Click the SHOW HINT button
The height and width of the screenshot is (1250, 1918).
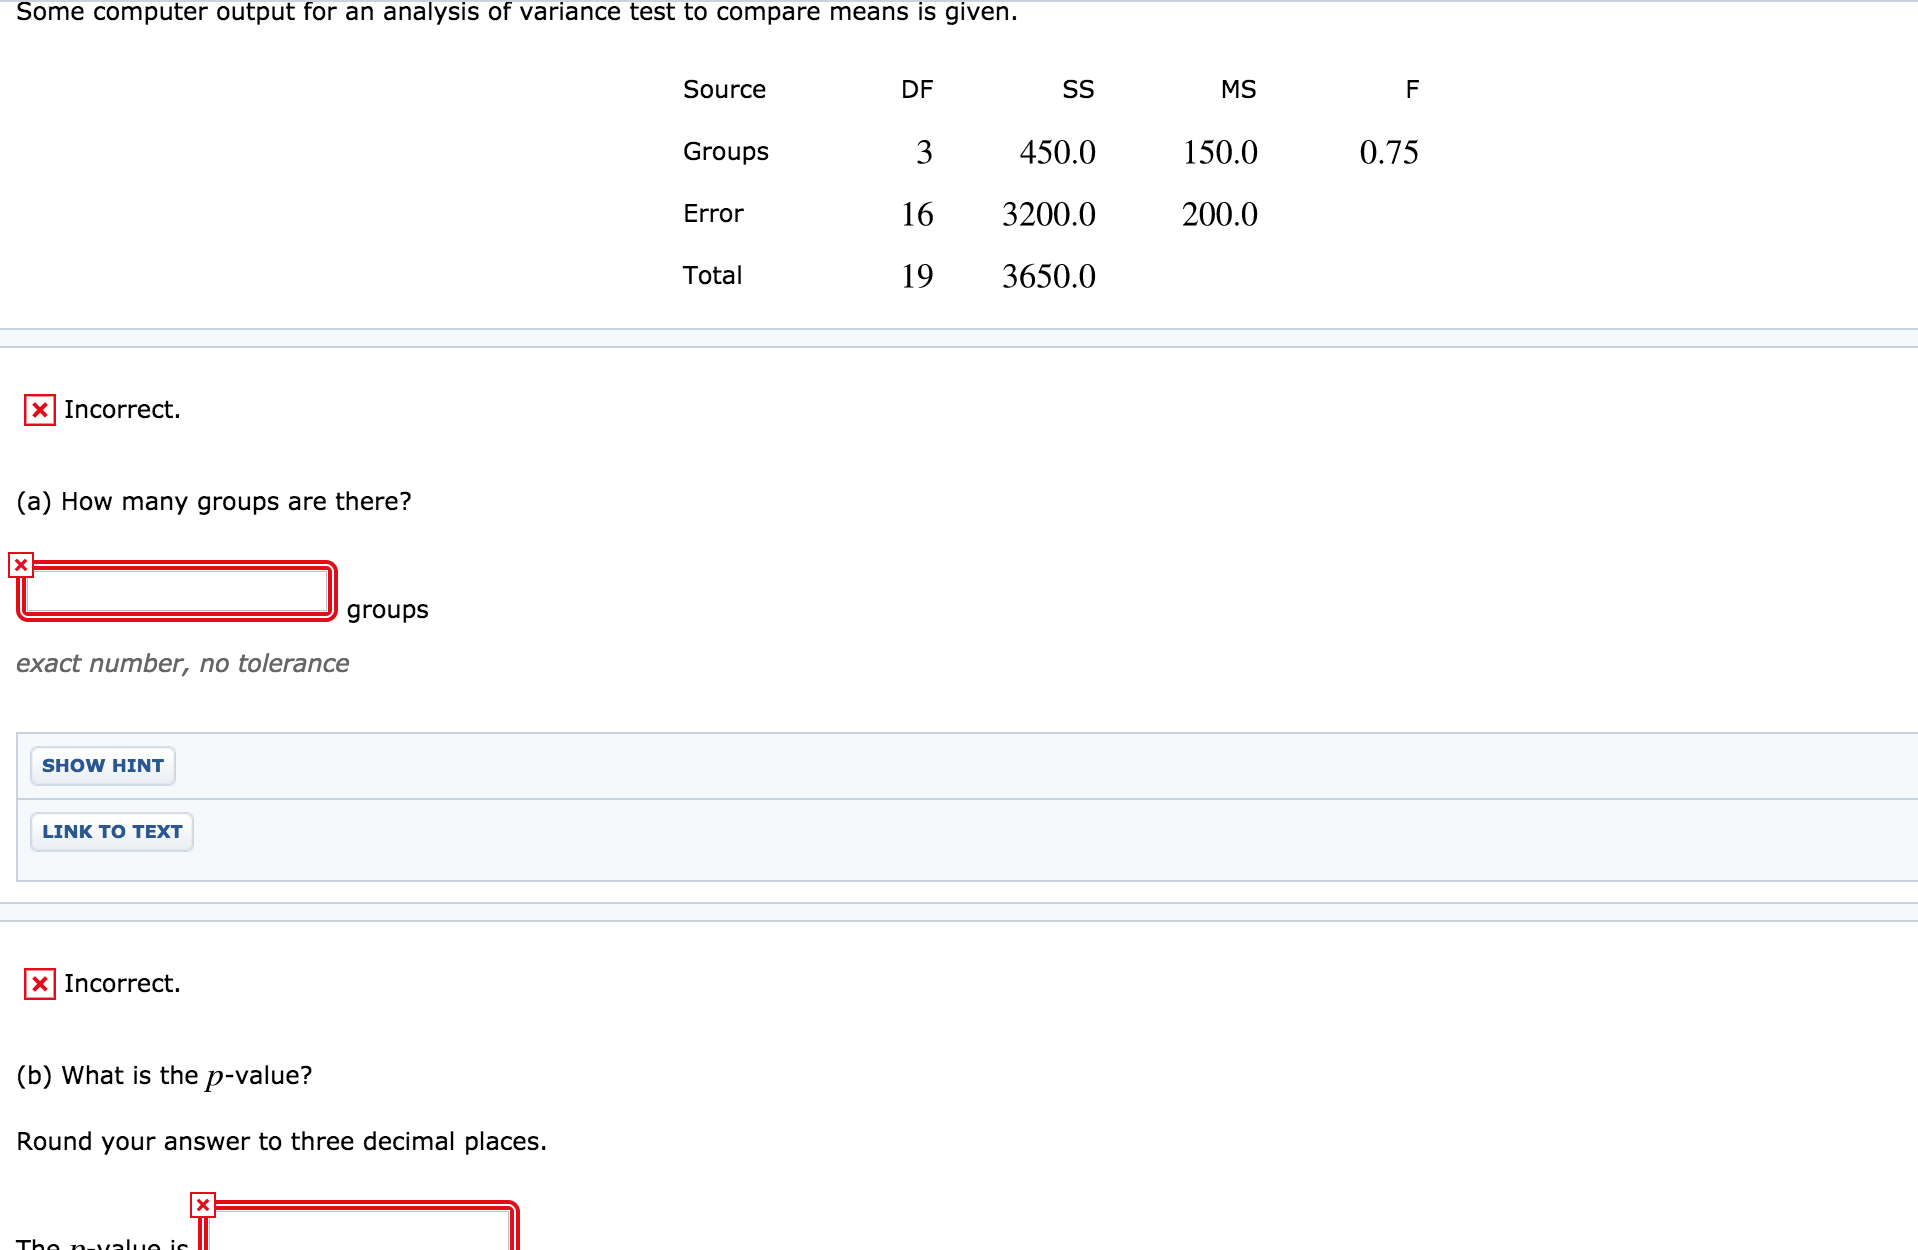click(x=103, y=766)
